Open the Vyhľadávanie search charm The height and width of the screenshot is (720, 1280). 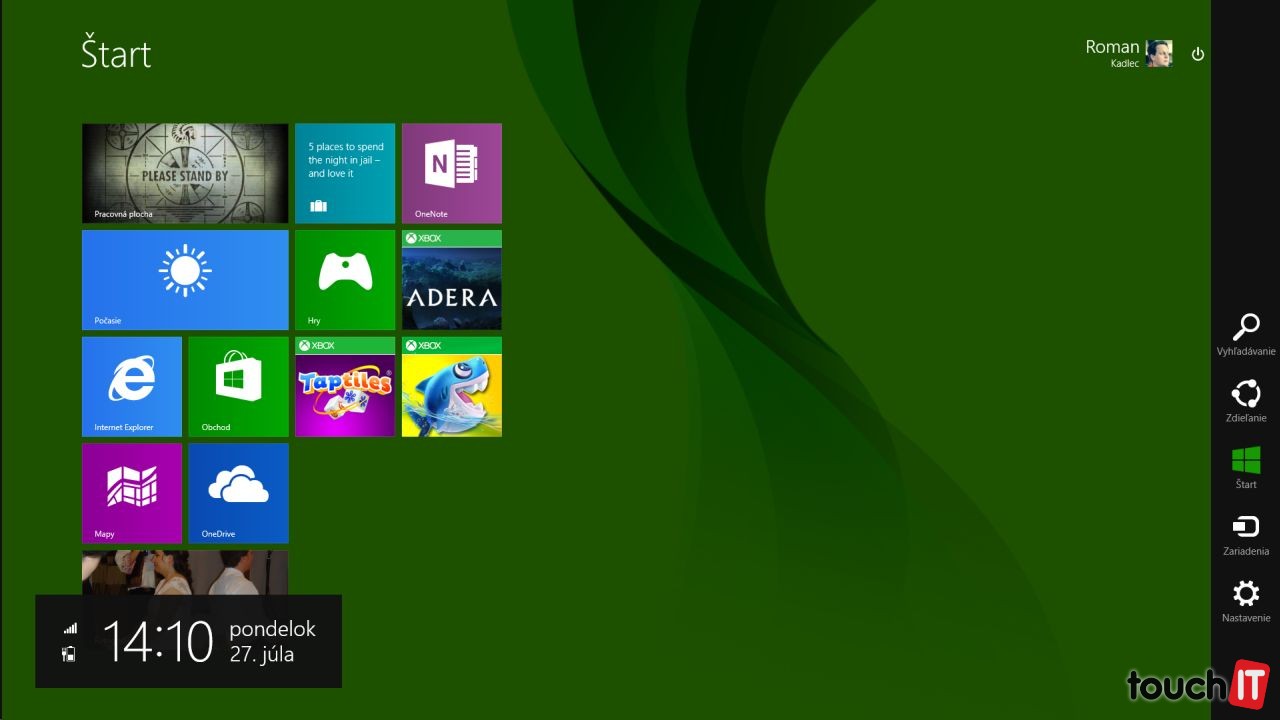[x=1245, y=334]
